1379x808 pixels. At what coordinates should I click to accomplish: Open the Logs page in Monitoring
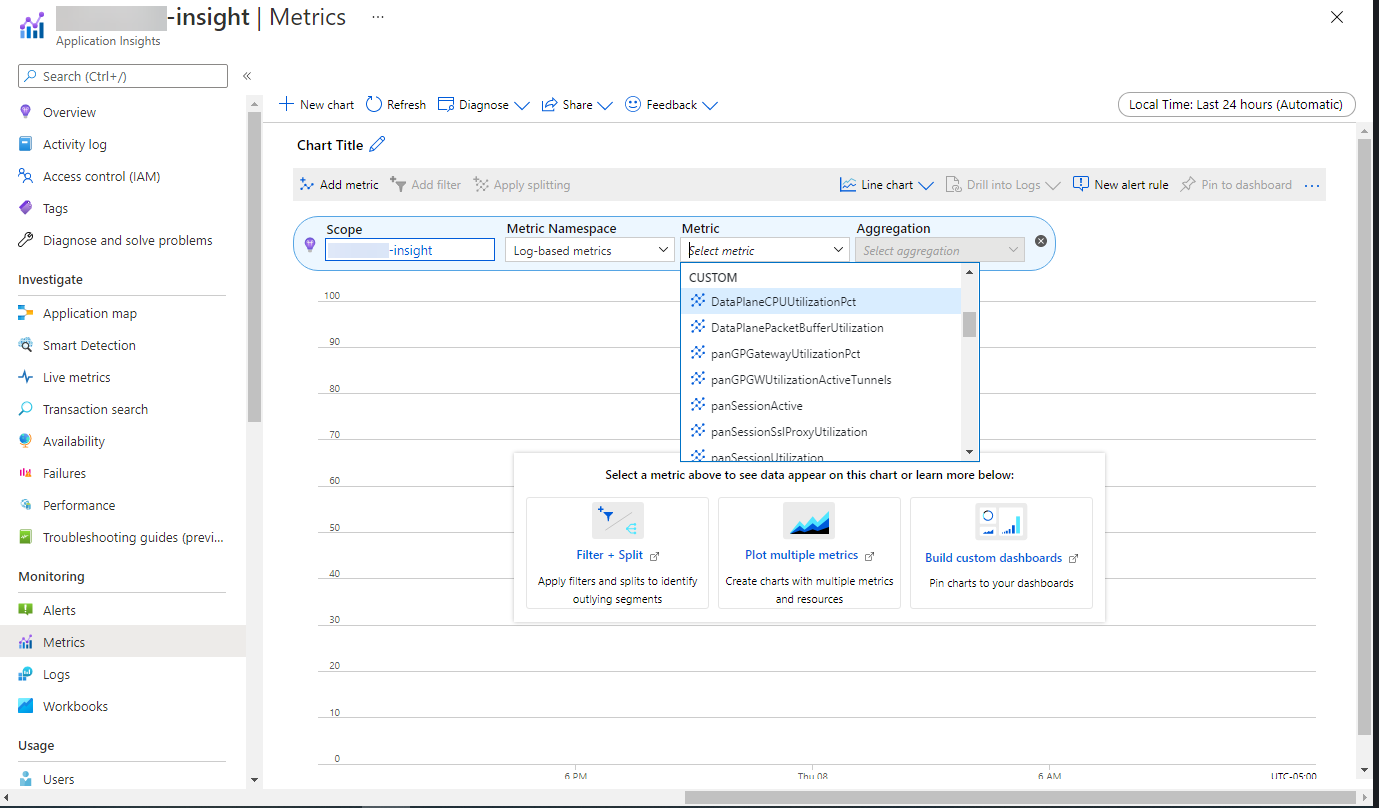pyautogui.click(x=56, y=674)
